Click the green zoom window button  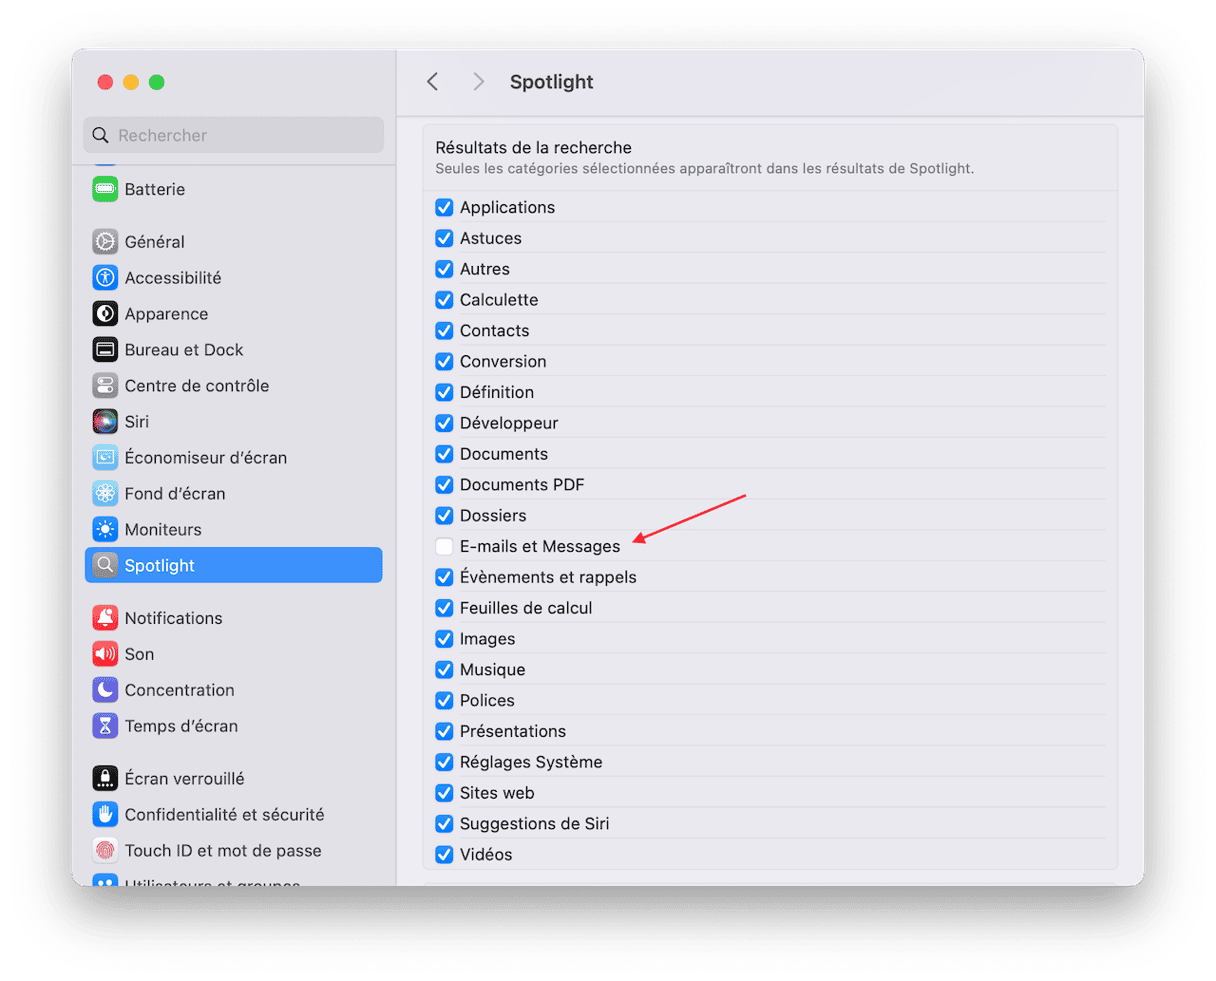coord(157,82)
